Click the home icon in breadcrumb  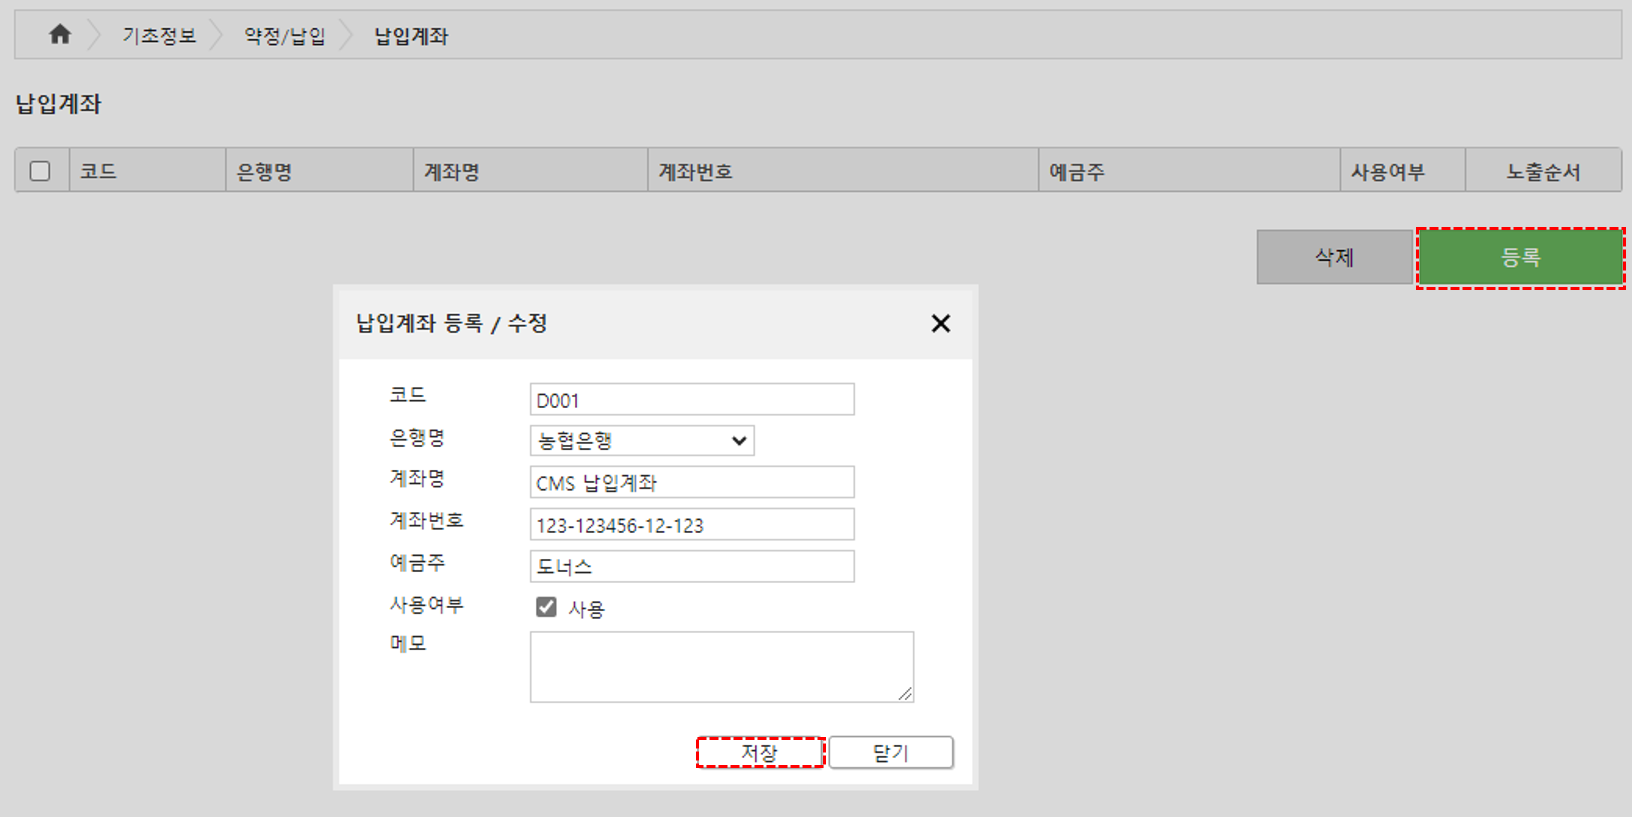click(60, 35)
